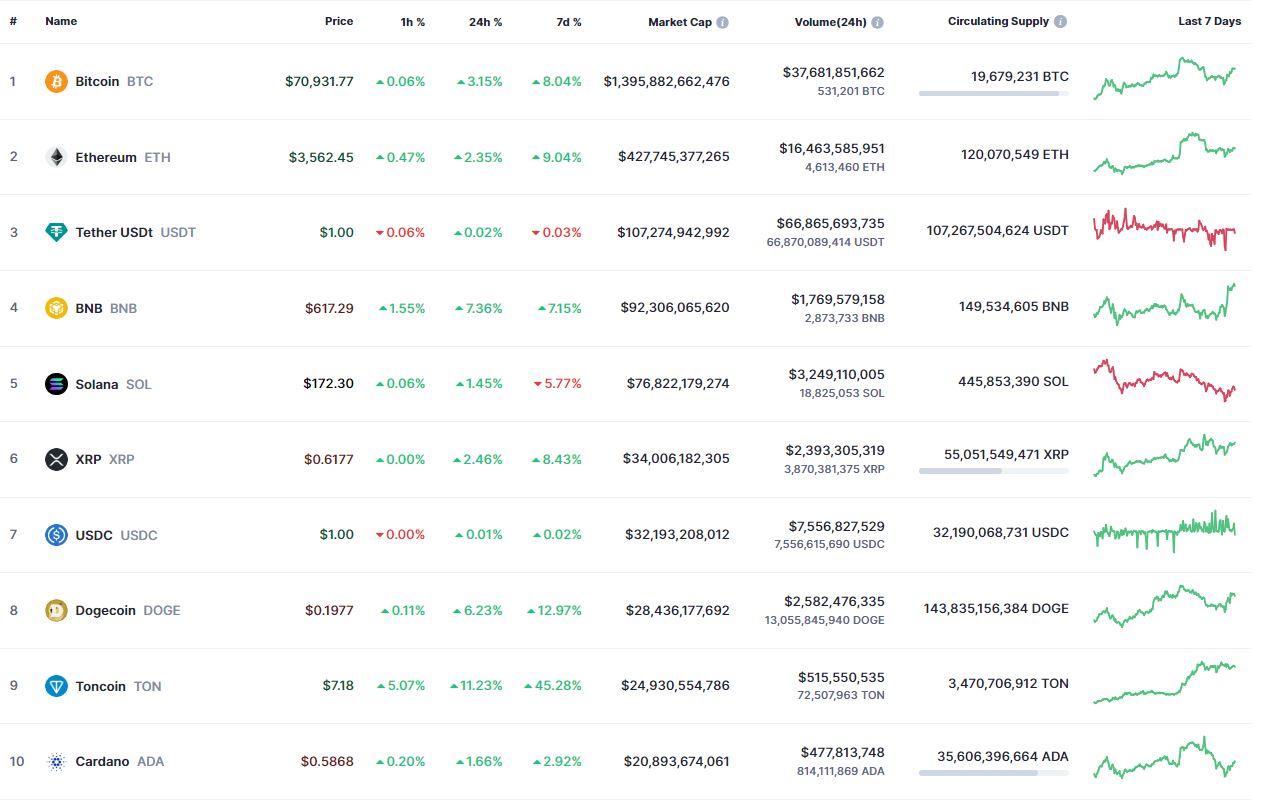The image size is (1264, 806).
Task: Open the Bitcoin BTC name link
Action: click(x=114, y=81)
